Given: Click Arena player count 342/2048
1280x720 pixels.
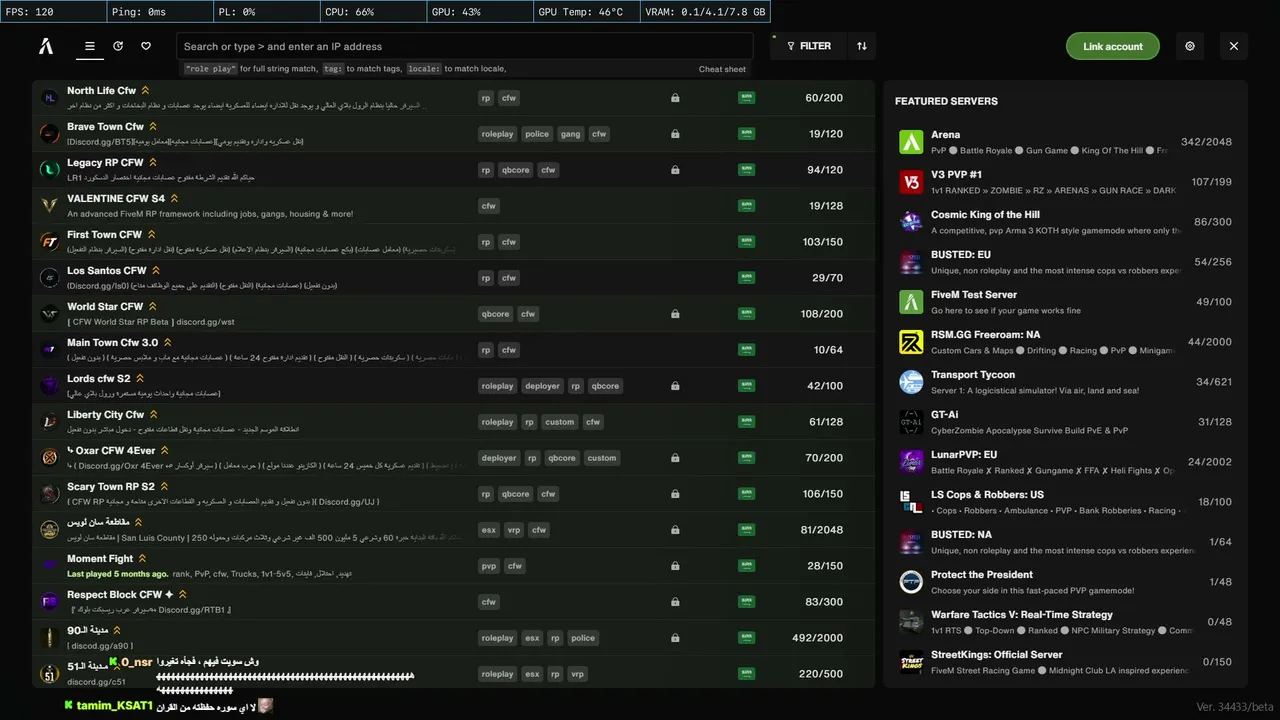Looking at the screenshot, I should [1206, 142].
